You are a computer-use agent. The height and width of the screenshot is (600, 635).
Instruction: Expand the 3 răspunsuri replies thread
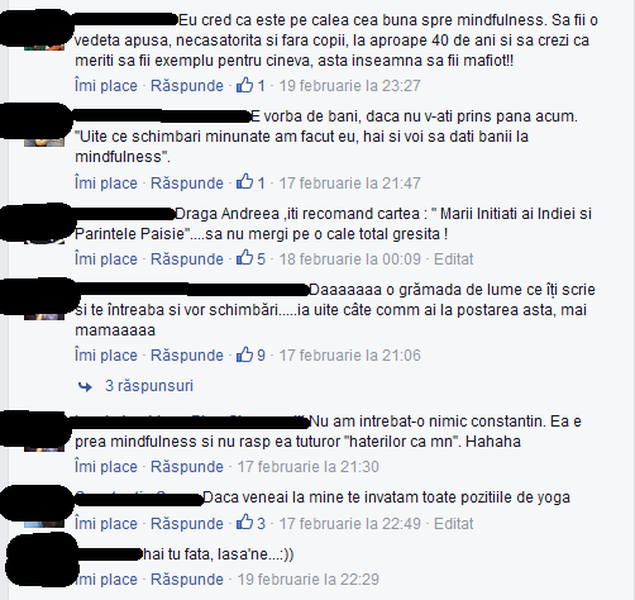click(149, 385)
